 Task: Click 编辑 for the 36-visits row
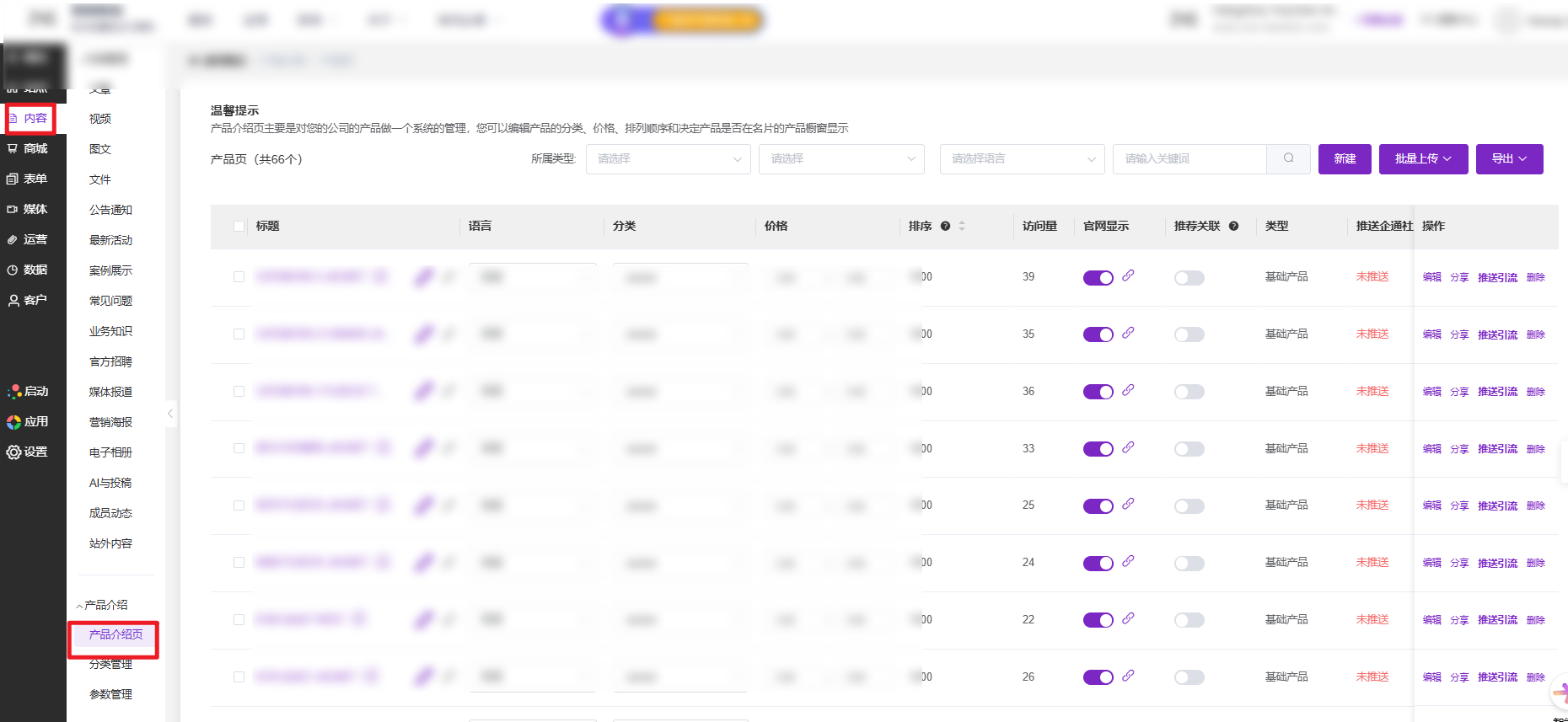(1431, 392)
